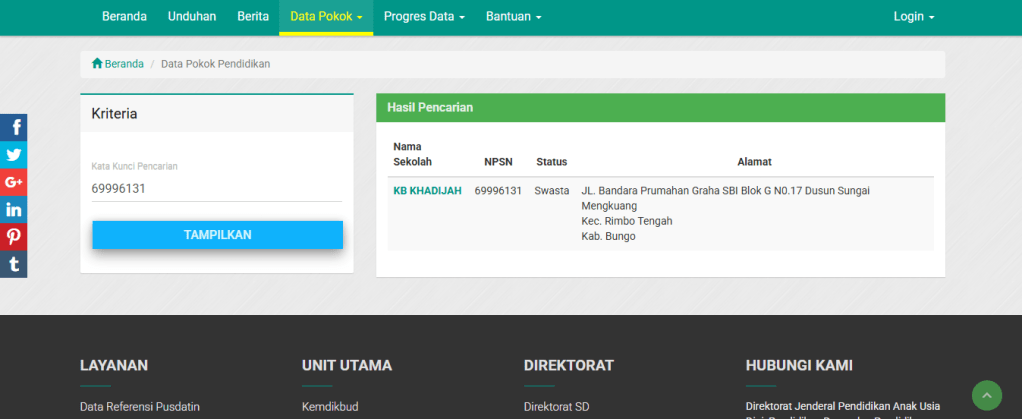This screenshot has height=419, width=1022.
Task: Open Unduhan menu item
Action: (x=192, y=17)
